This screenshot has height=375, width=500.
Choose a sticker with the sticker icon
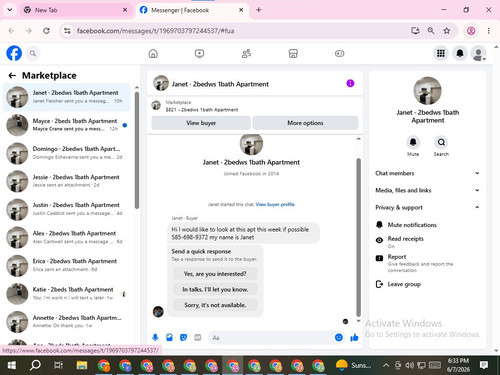click(183, 338)
